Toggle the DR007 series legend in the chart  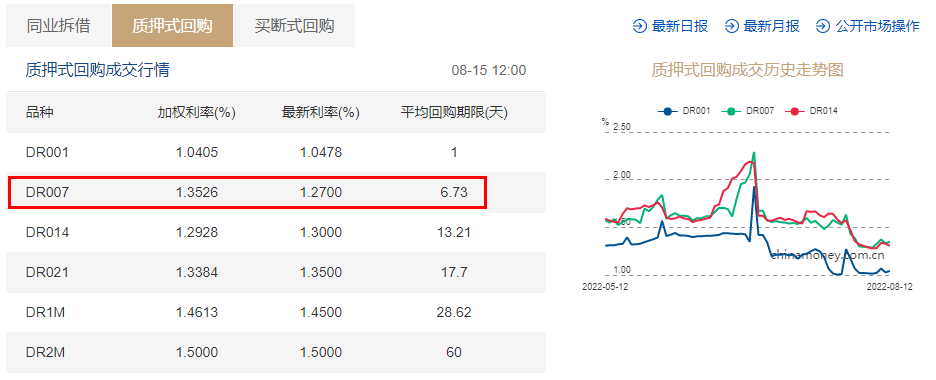click(x=748, y=111)
